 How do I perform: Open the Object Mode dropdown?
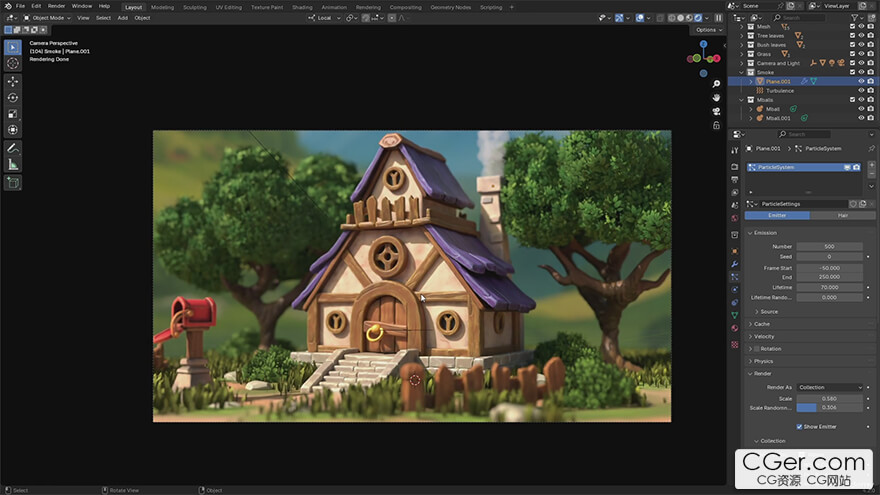46,18
